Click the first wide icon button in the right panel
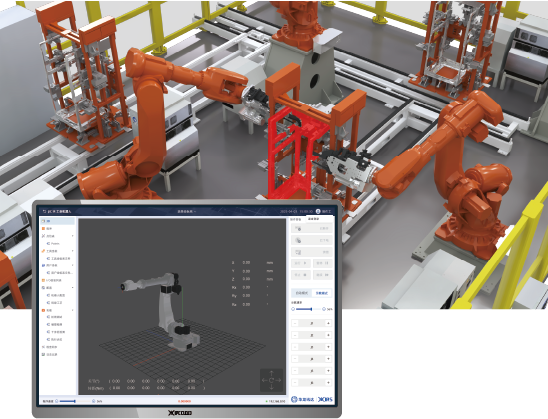 pyautogui.click(x=312, y=228)
